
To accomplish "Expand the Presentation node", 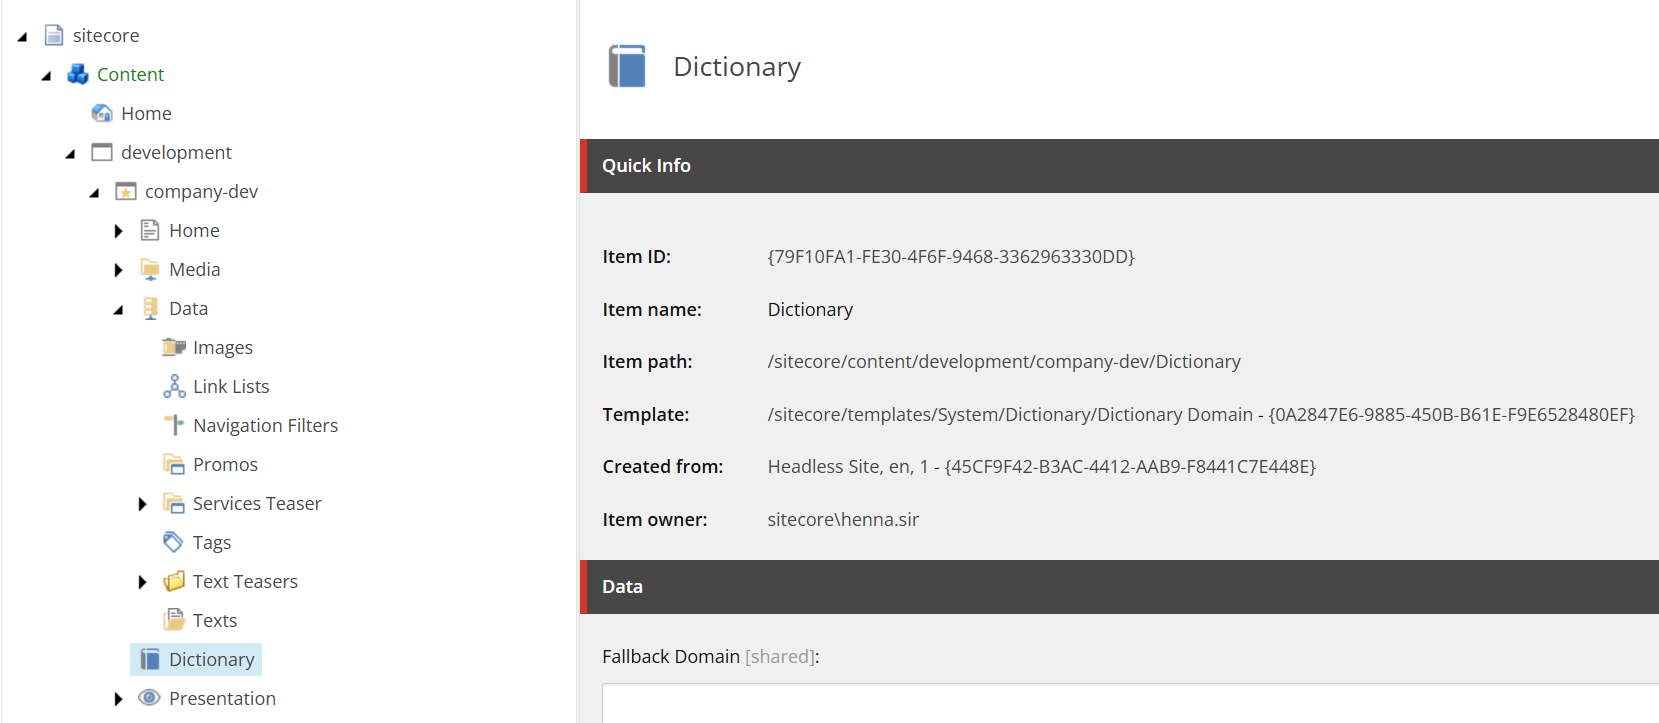I will tap(118, 699).
